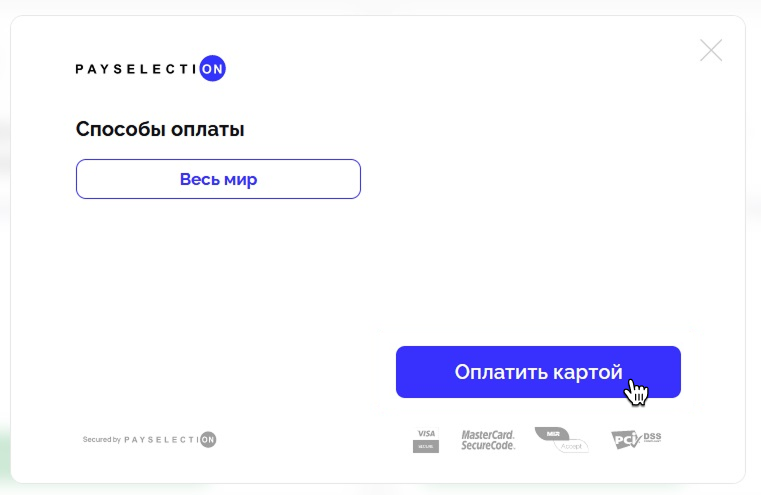Click the Способы оплаты heading
761x495 pixels.
(160, 129)
